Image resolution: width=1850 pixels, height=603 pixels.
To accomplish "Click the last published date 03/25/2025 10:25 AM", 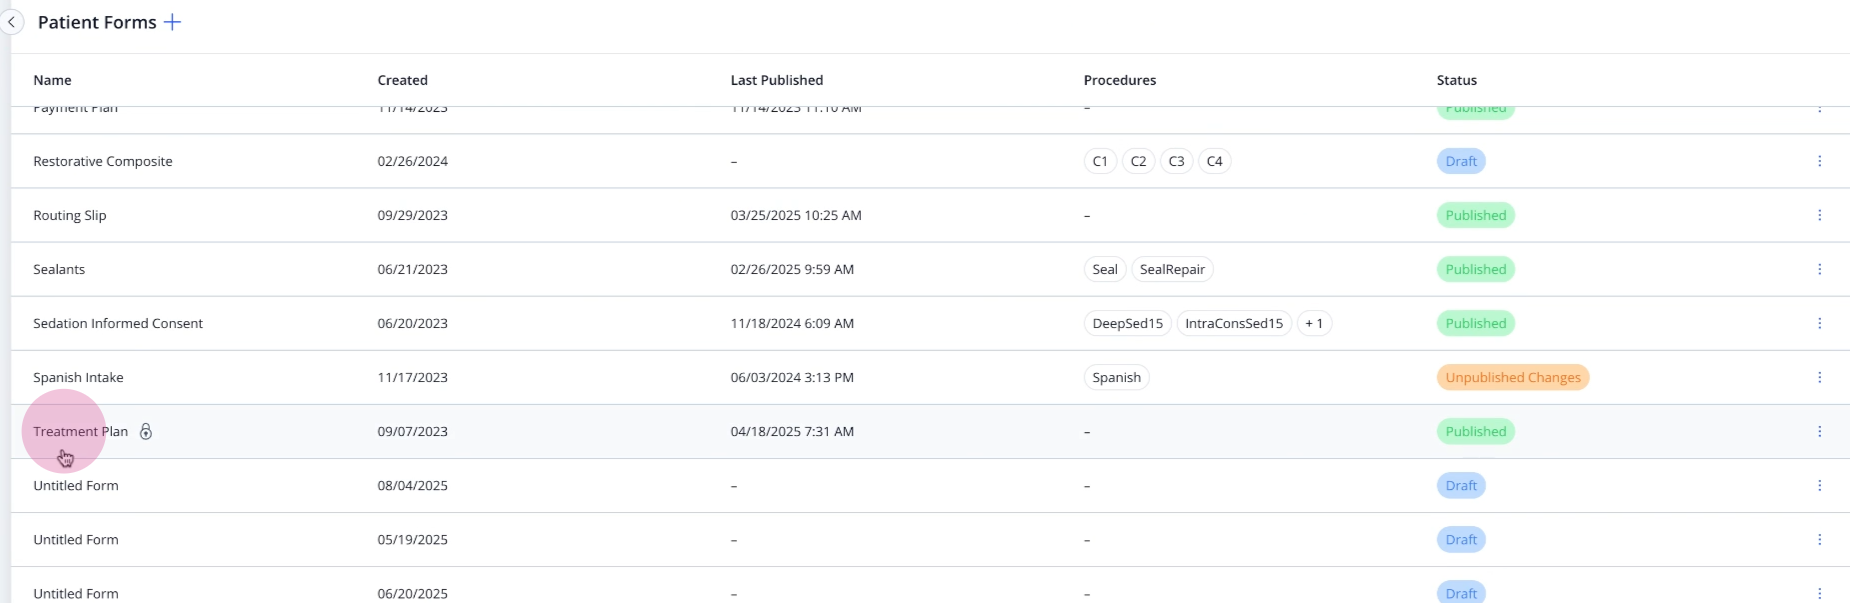I will [796, 215].
